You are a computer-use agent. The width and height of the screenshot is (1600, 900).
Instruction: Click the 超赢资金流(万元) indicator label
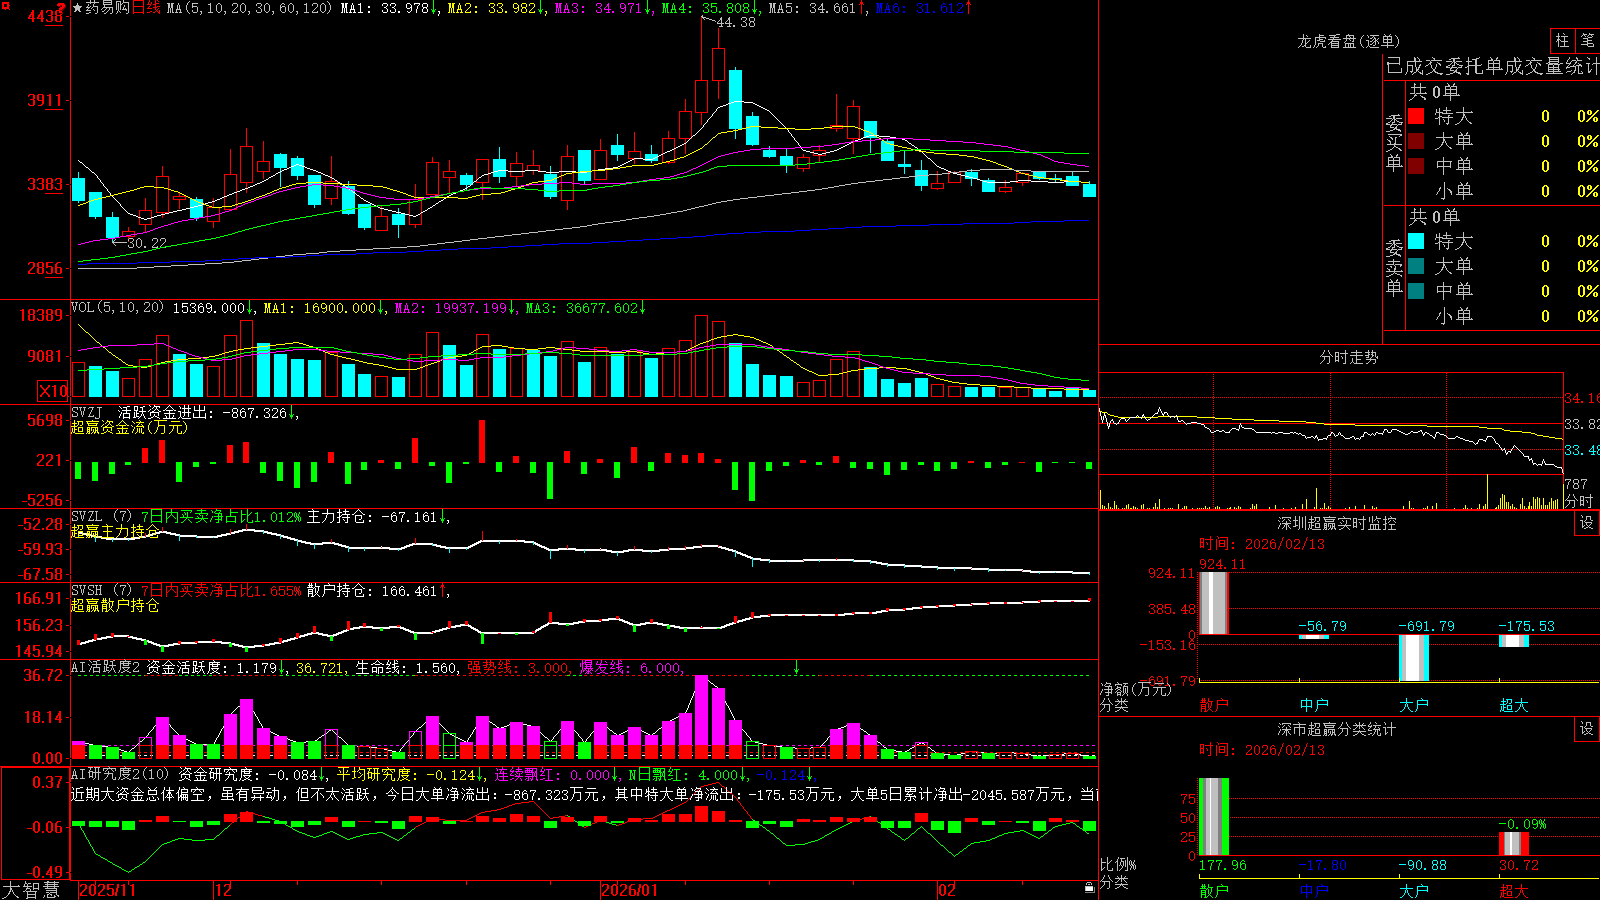(129, 427)
